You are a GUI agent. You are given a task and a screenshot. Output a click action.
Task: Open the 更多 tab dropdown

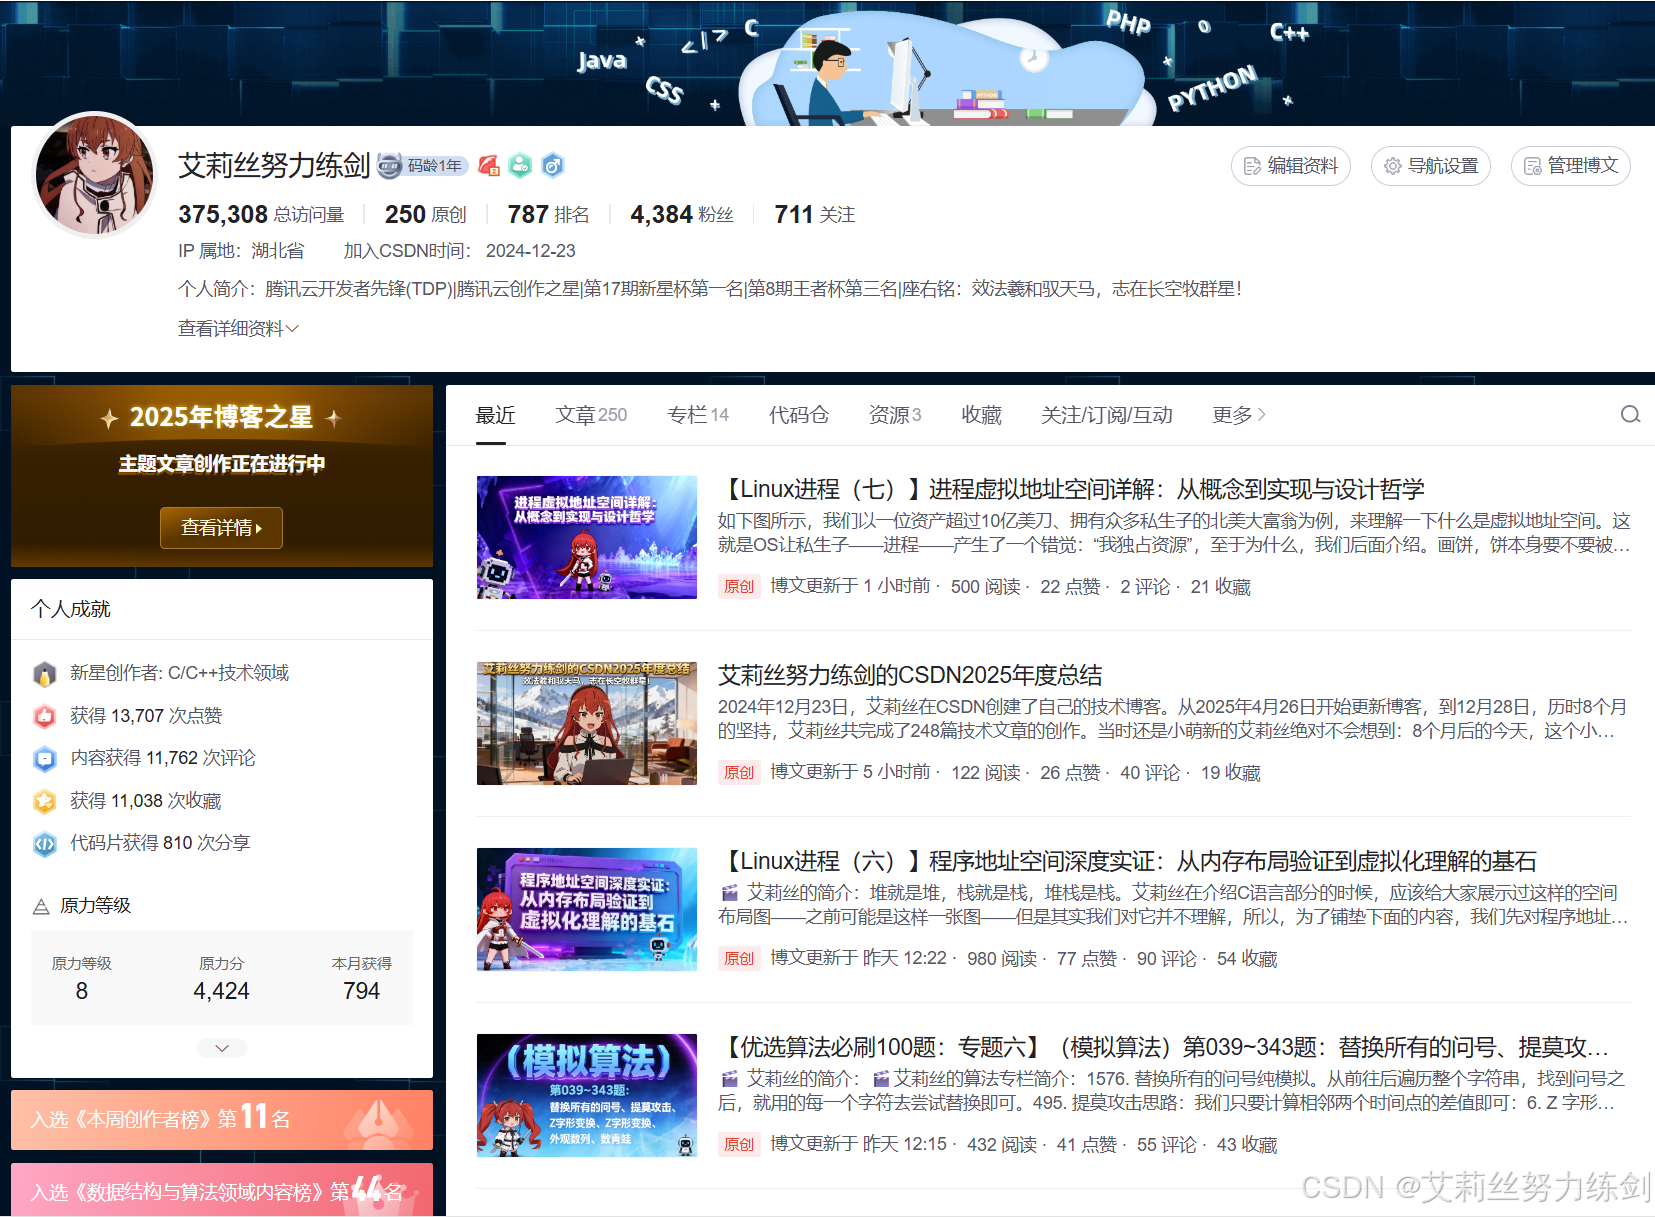point(1239,415)
